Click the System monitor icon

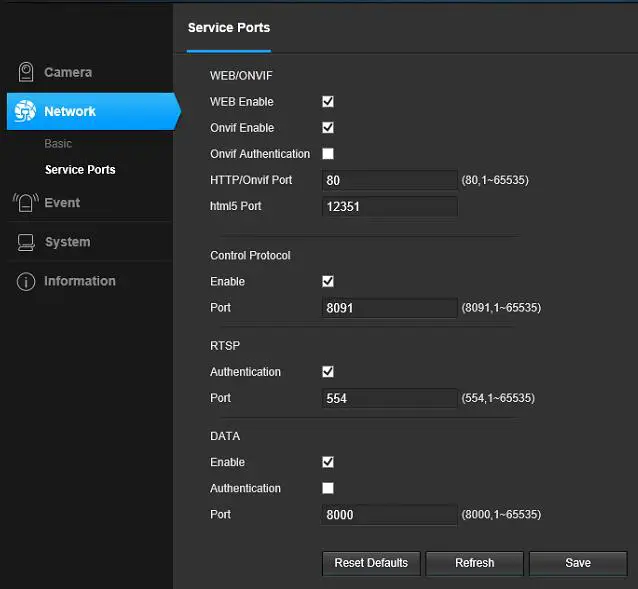(26, 242)
